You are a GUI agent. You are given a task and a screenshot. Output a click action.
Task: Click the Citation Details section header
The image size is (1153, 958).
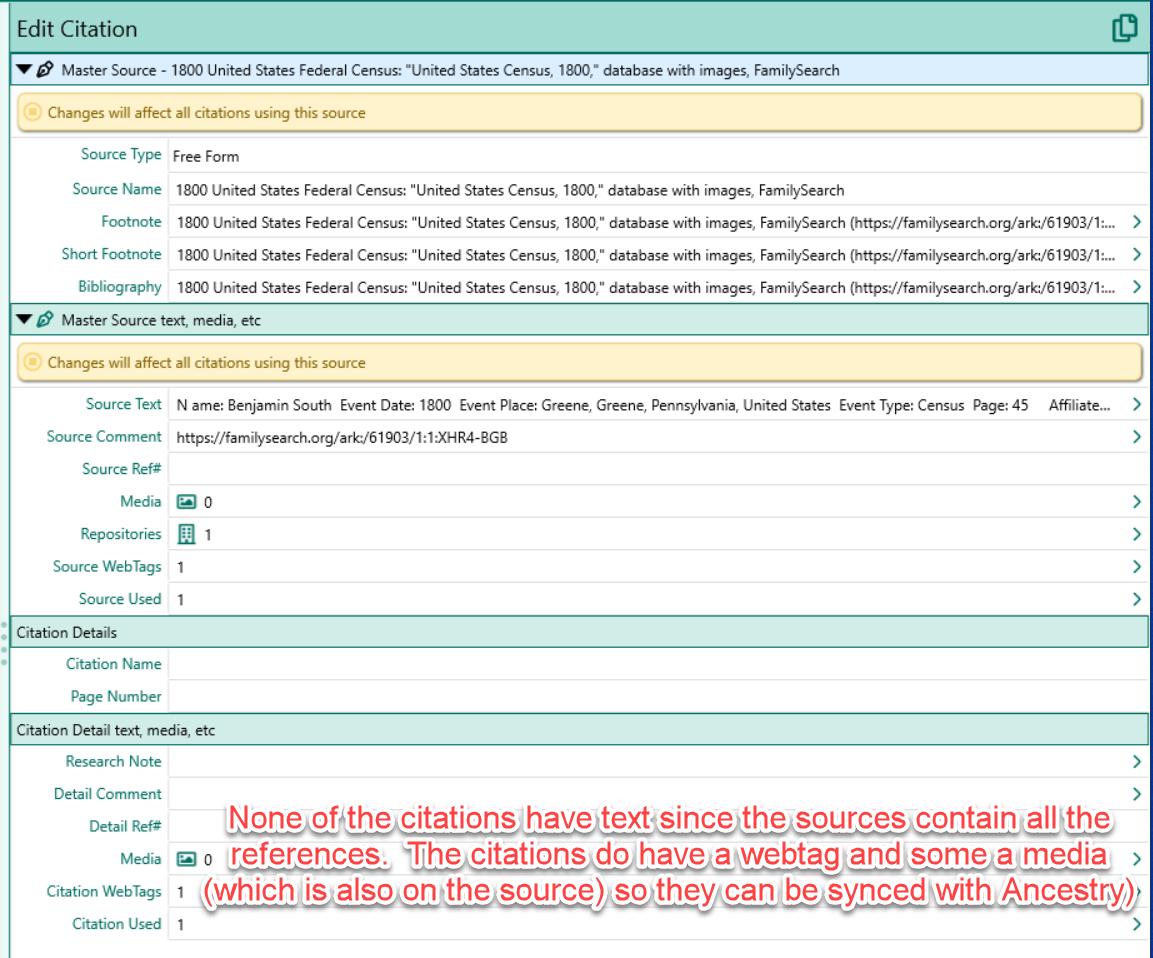(579, 632)
